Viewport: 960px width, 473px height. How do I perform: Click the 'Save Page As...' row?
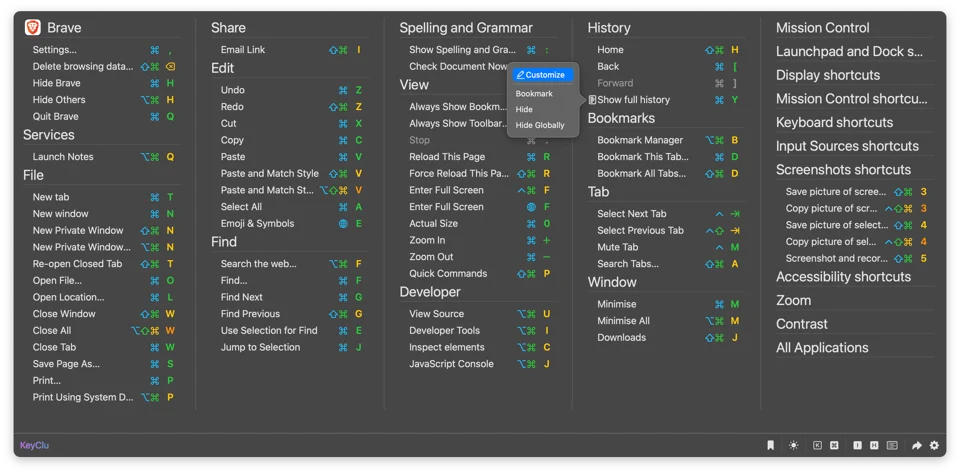(x=103, y=364)
